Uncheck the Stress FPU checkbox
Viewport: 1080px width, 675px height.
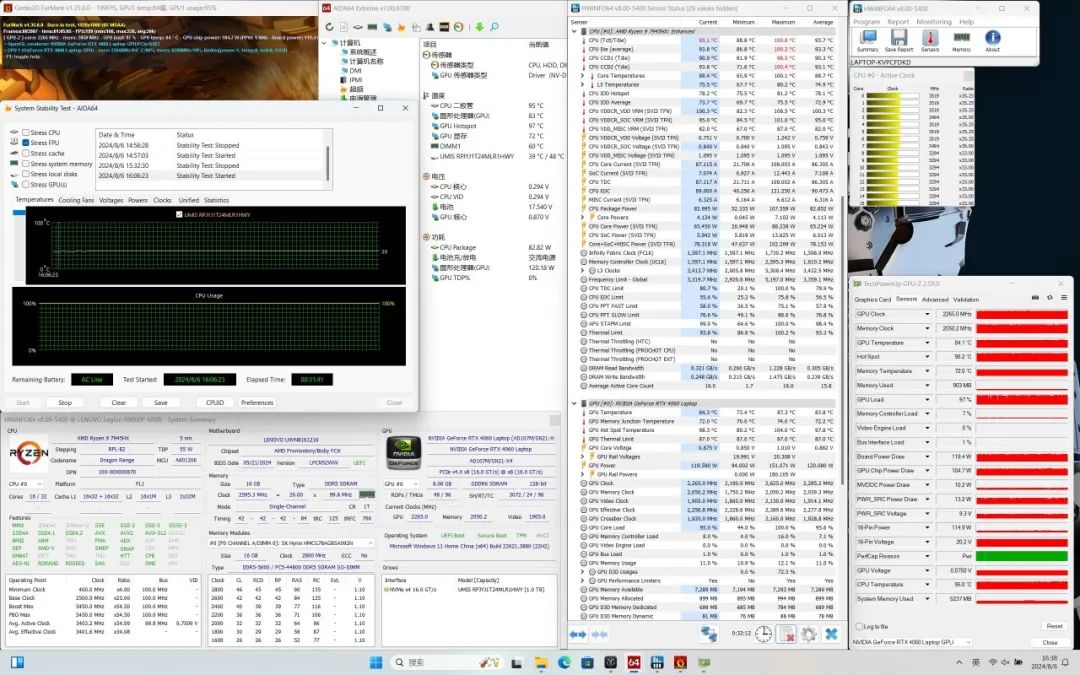(26, 143)
